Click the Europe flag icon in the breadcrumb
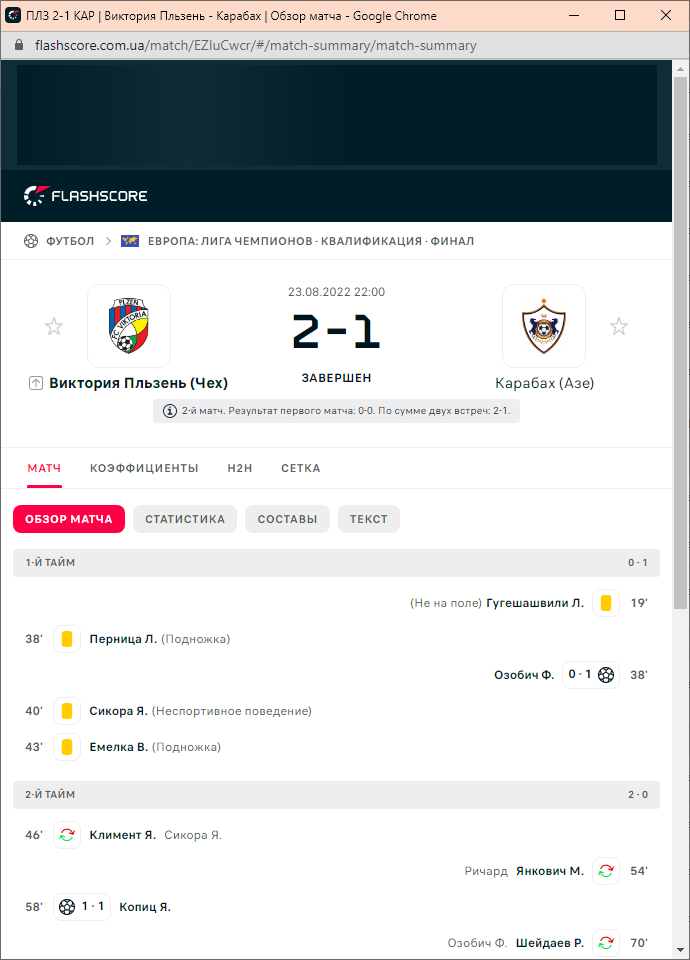Viewport: 690px width, 960px height. [x=130, y=241]
